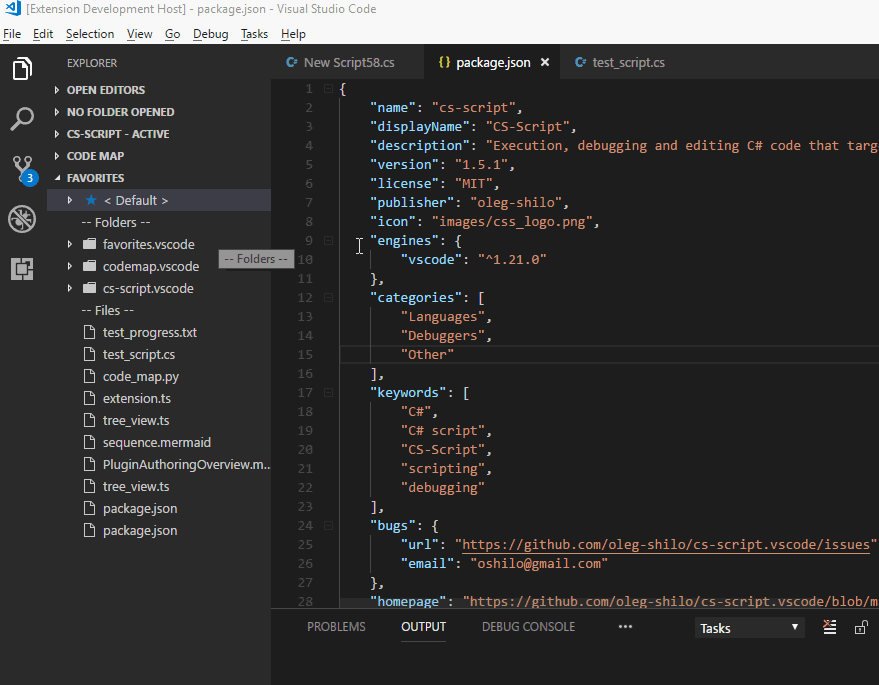Viewport: 879px width, 685px height.
Task: Switch to the New Script58.cs tab
Action: [348, 62]
